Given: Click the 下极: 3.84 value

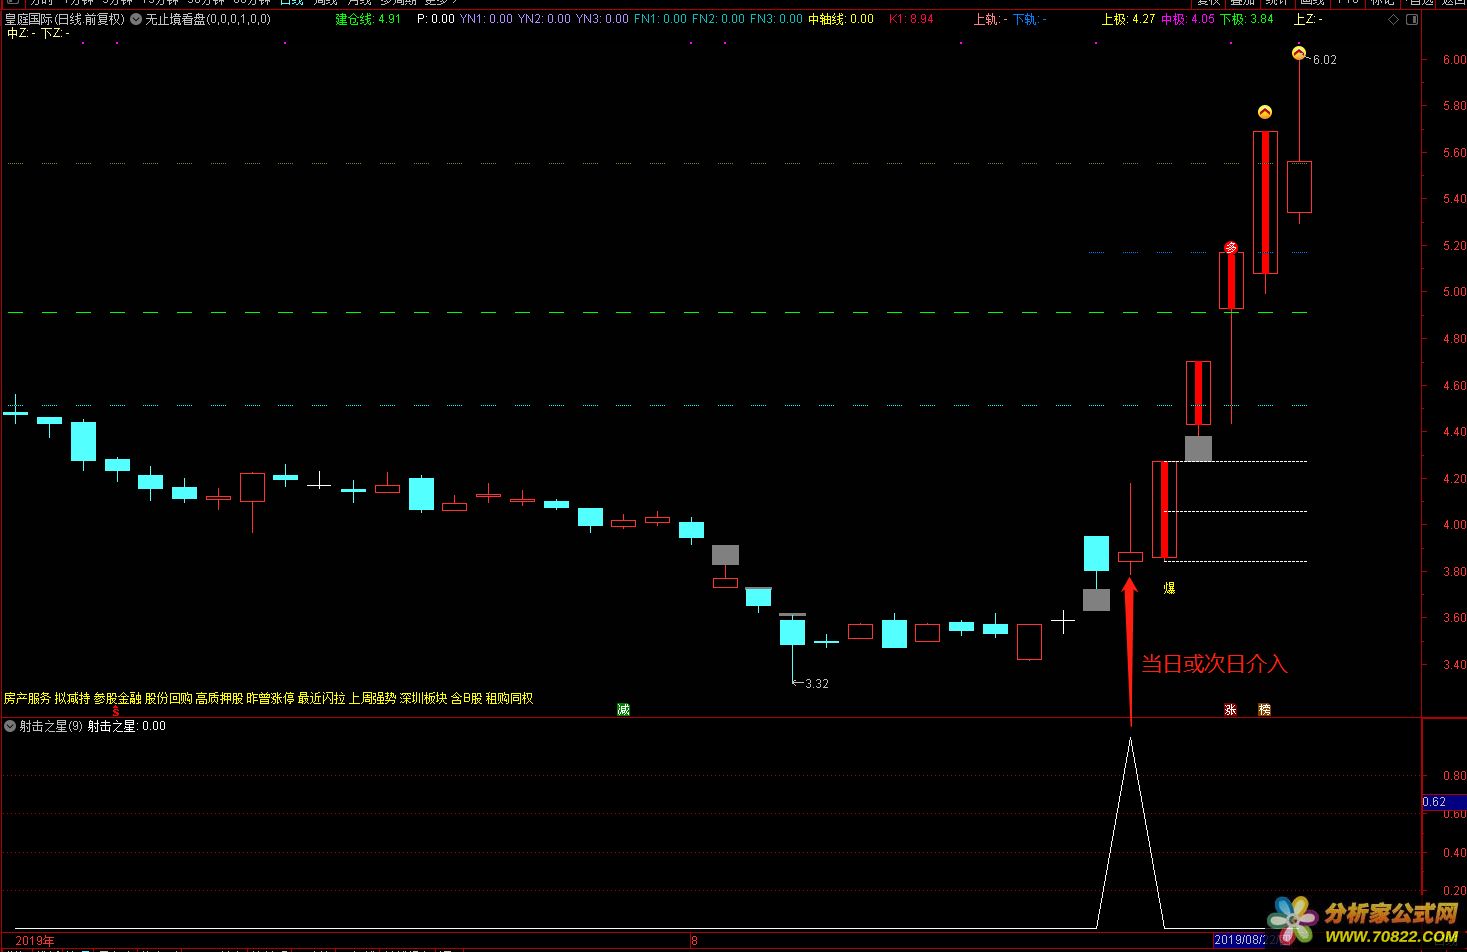Looking at the screenshot, I should pyautogui.click(x=1246, y=19).
